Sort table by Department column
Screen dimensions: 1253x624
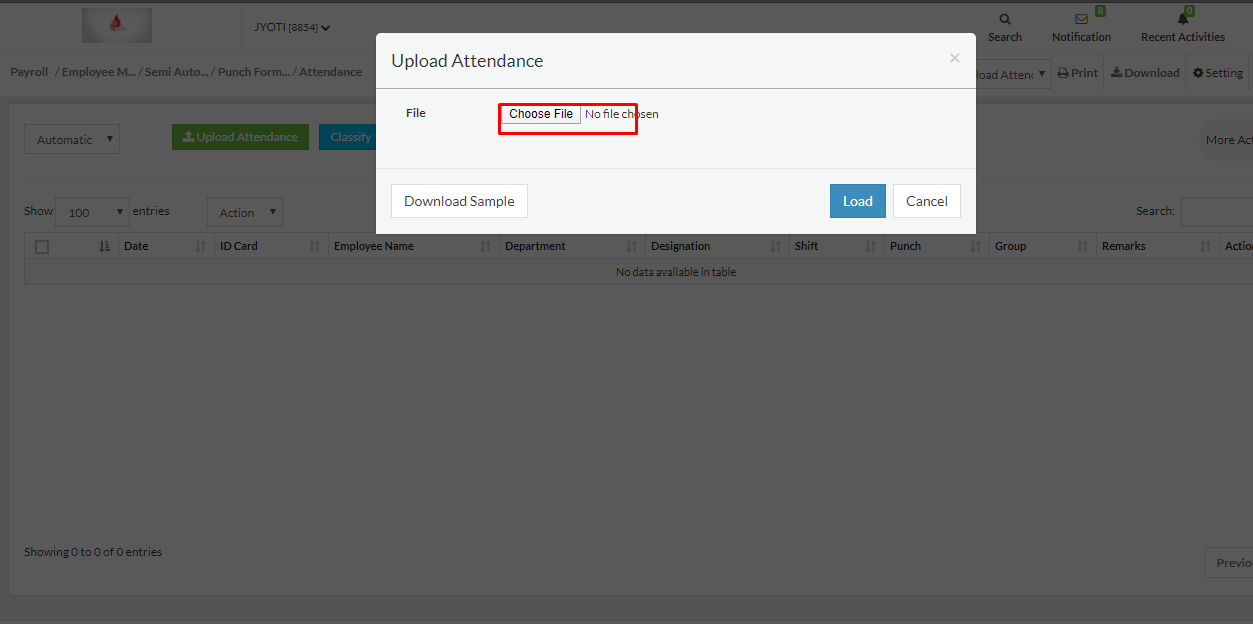[x=572, y=246]
